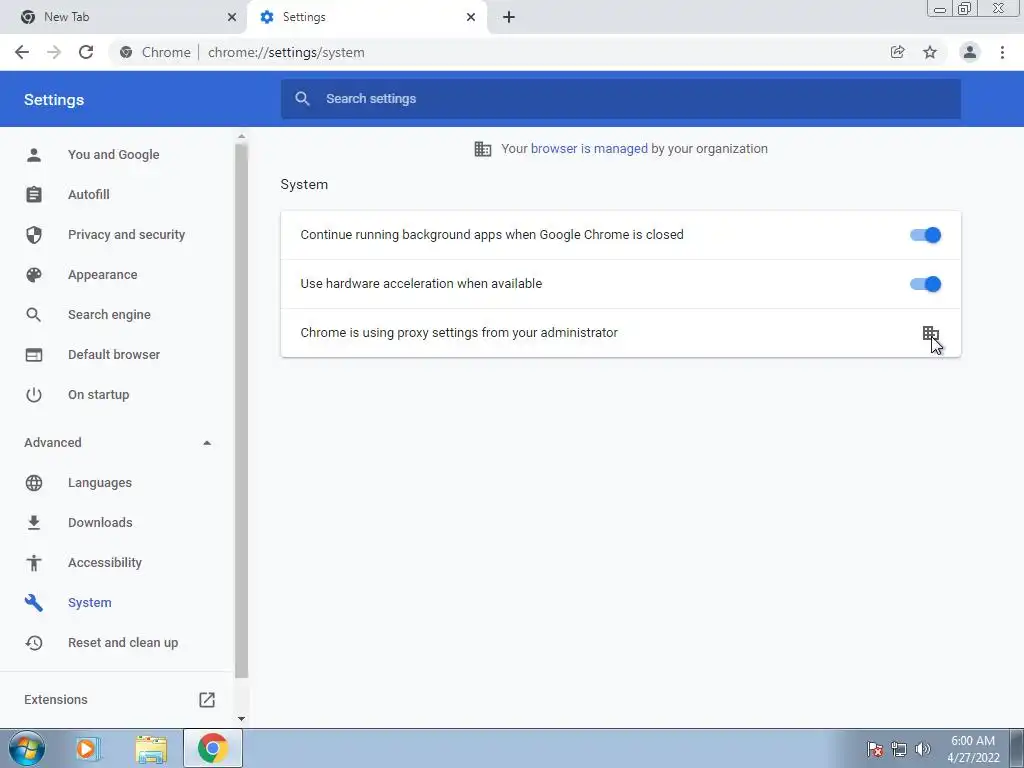Switch to the New Tab tab
This screenshot has height=768, width=1024.
tap(123, 17)
